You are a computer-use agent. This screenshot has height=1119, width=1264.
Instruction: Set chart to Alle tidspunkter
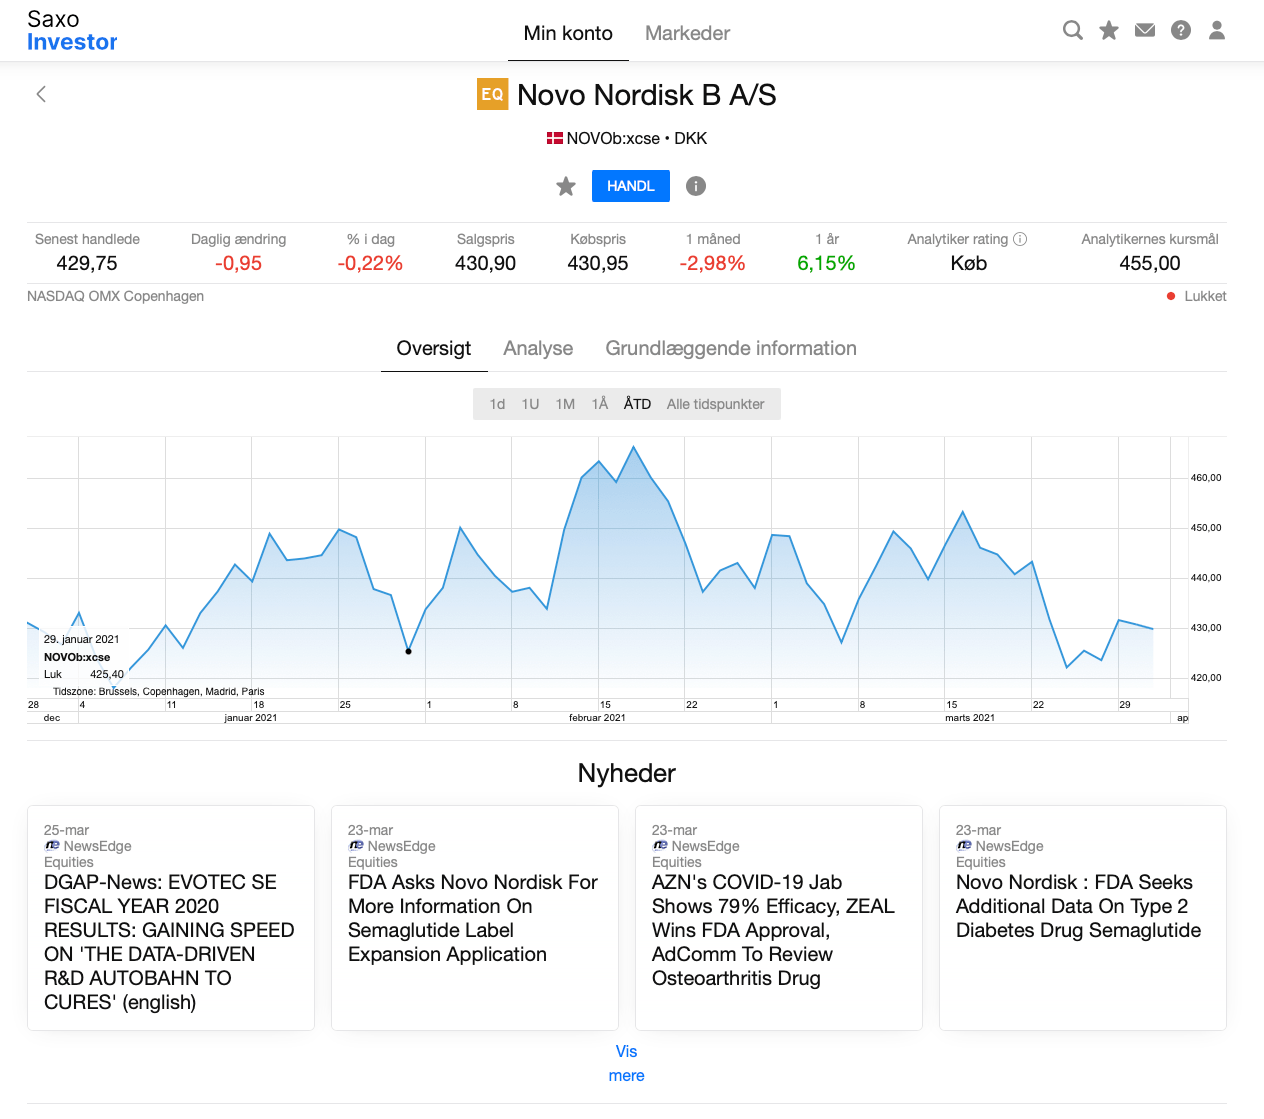tap(715, 404)
